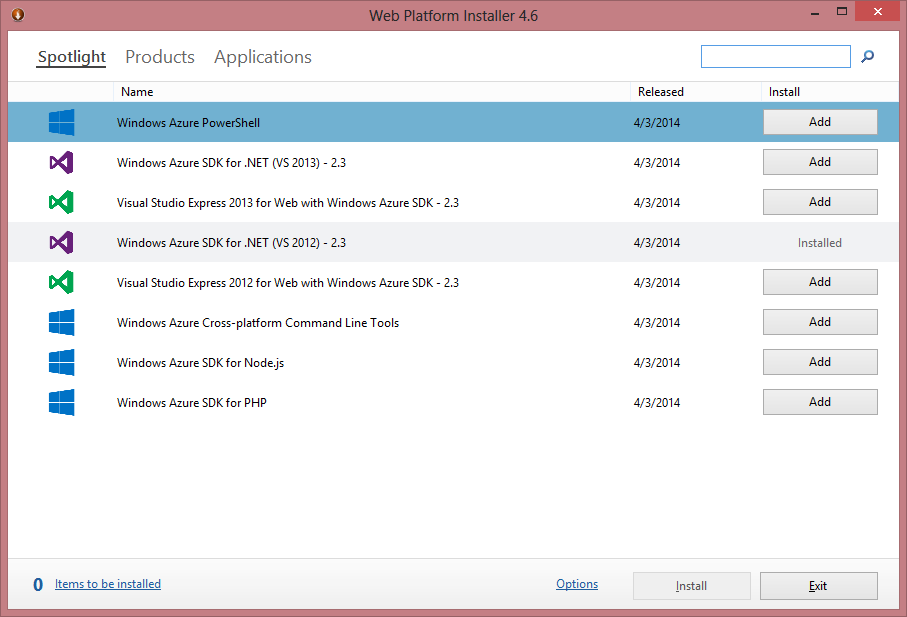Add Windows Azure PowerShell
Image resolution: width=907 pixels, height=617 pixels.
tap(820, 122)
